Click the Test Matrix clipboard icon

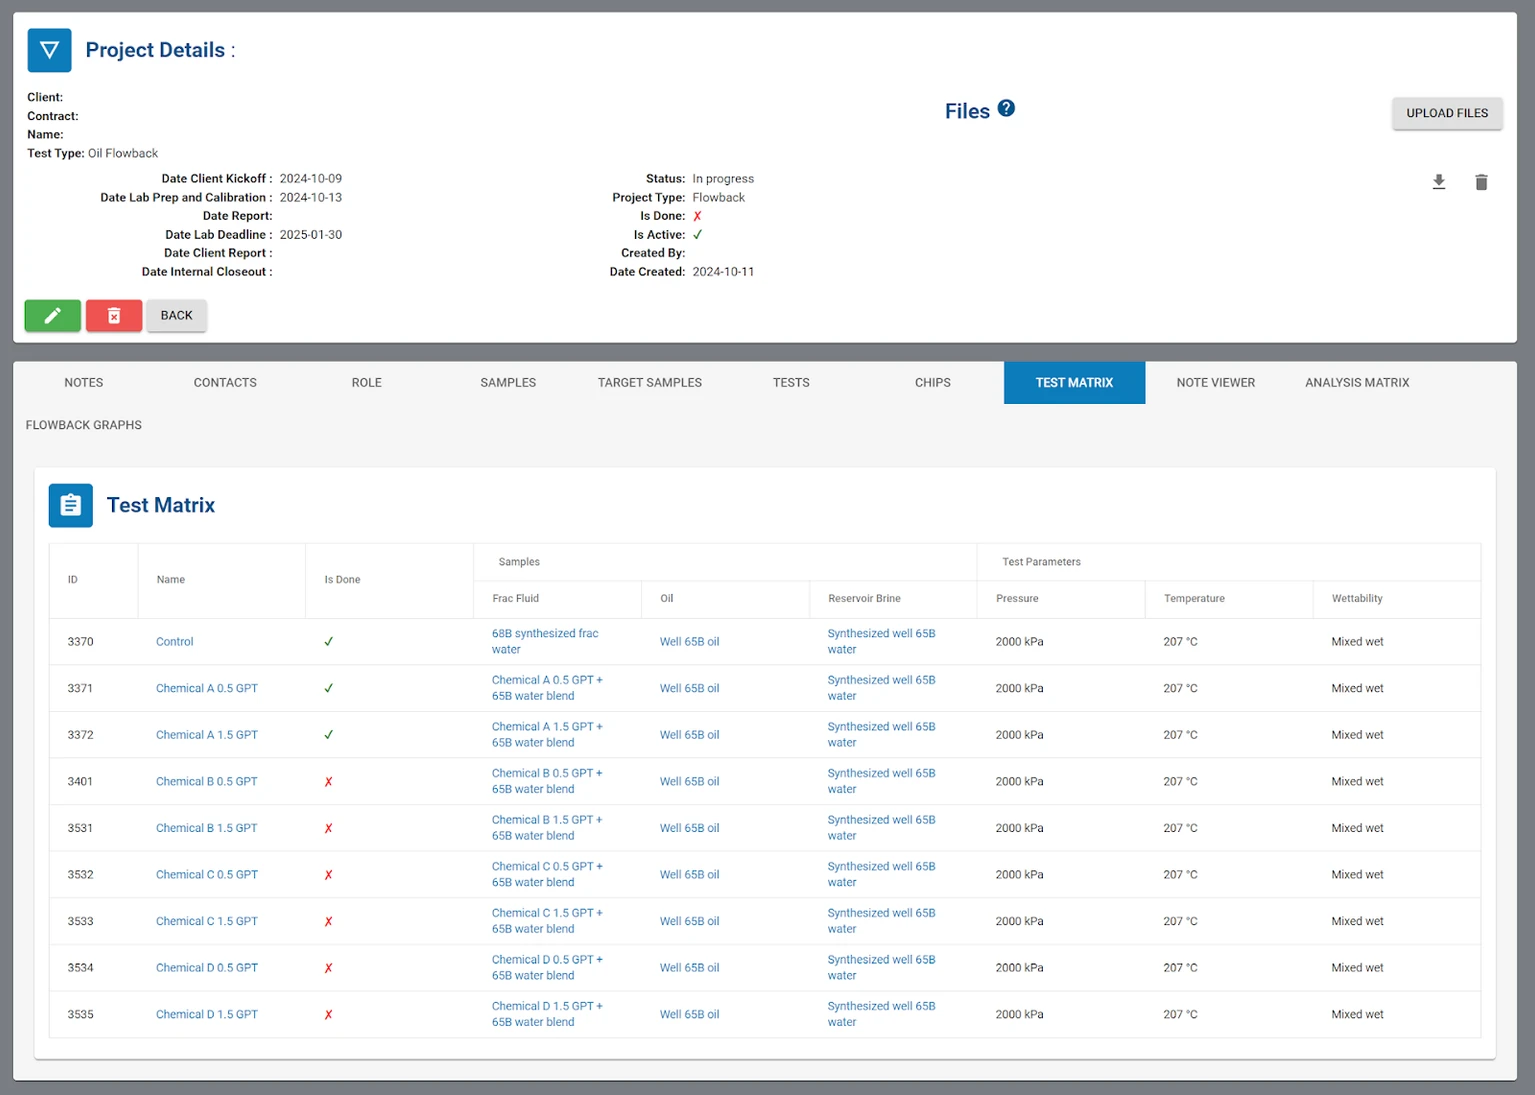tap(71, 506)
